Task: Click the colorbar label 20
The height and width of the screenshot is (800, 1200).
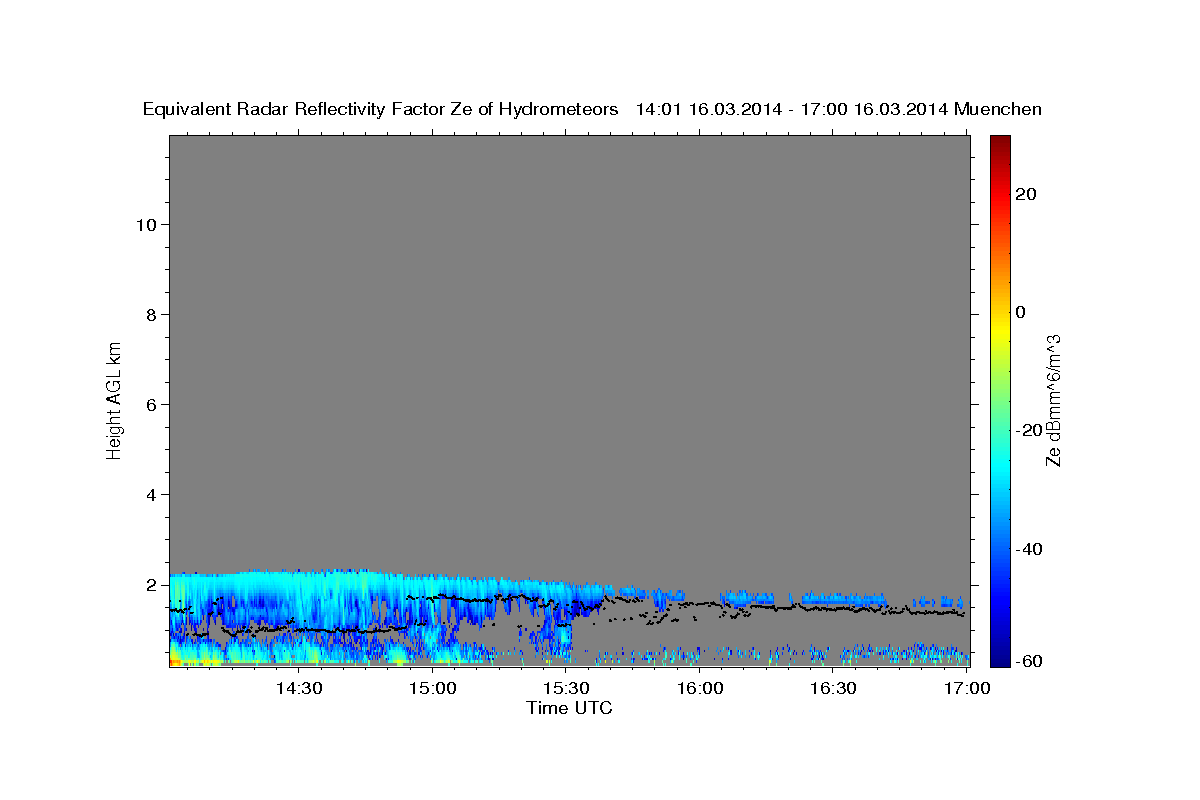Action: 1027,194
